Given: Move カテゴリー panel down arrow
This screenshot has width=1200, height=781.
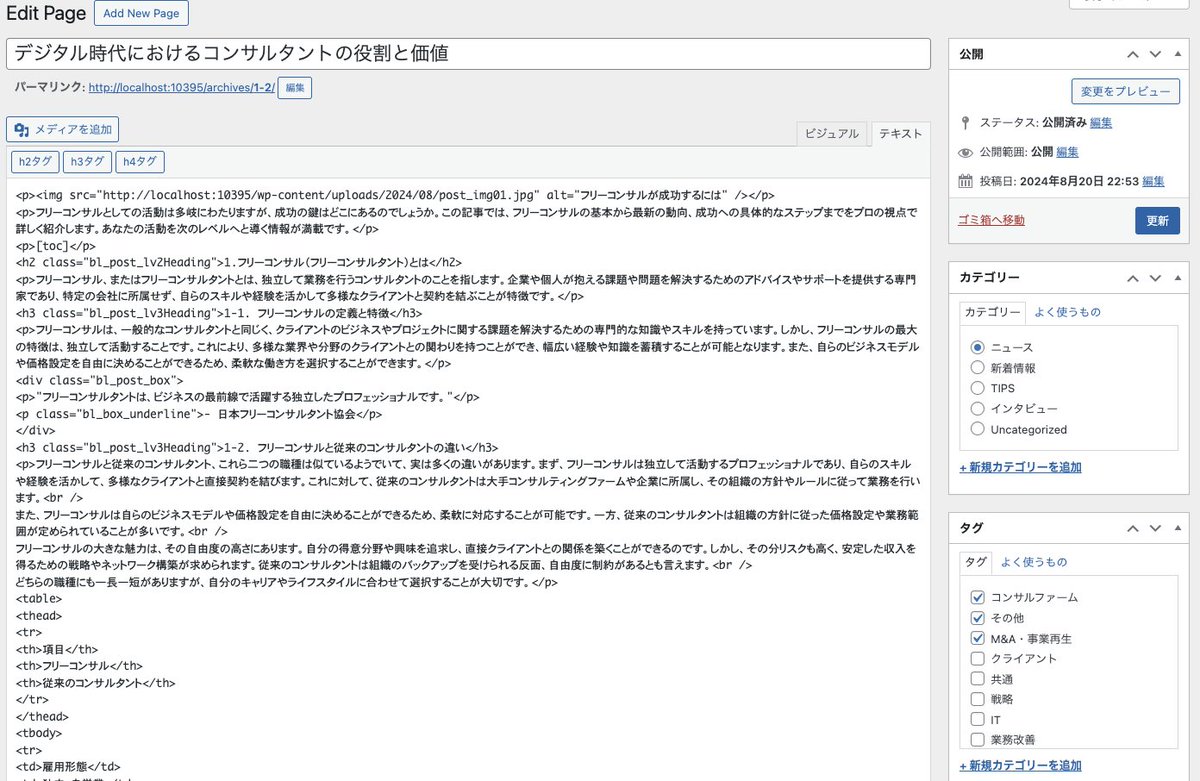Looking at the screenshot, I should [1155, 278].
